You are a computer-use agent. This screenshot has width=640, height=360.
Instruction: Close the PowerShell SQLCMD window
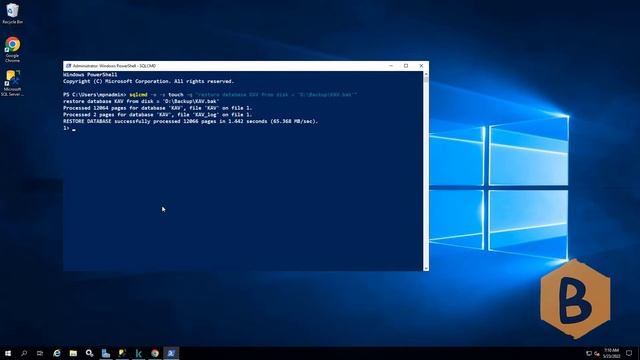(421, 66)
